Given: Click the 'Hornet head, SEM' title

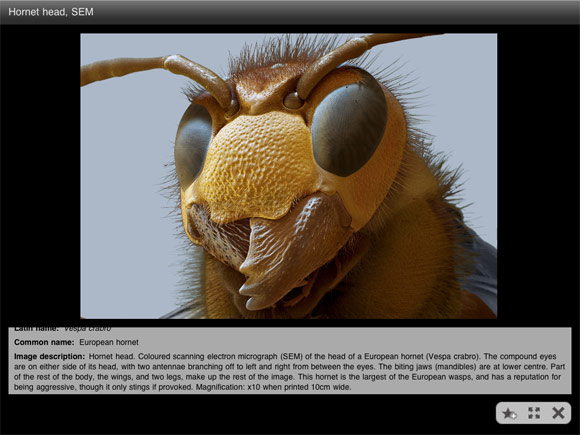Looking at the screenshot, I should [x=51, y=12].
